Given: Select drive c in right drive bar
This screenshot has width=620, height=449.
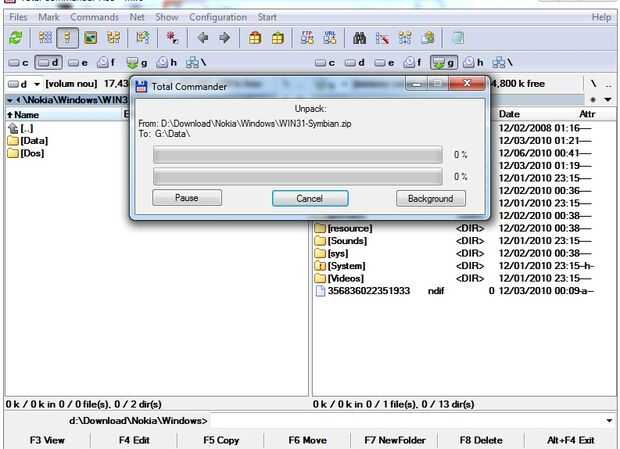Looking at the screenshot, I should pyautogui.click(x=325, y=62).
